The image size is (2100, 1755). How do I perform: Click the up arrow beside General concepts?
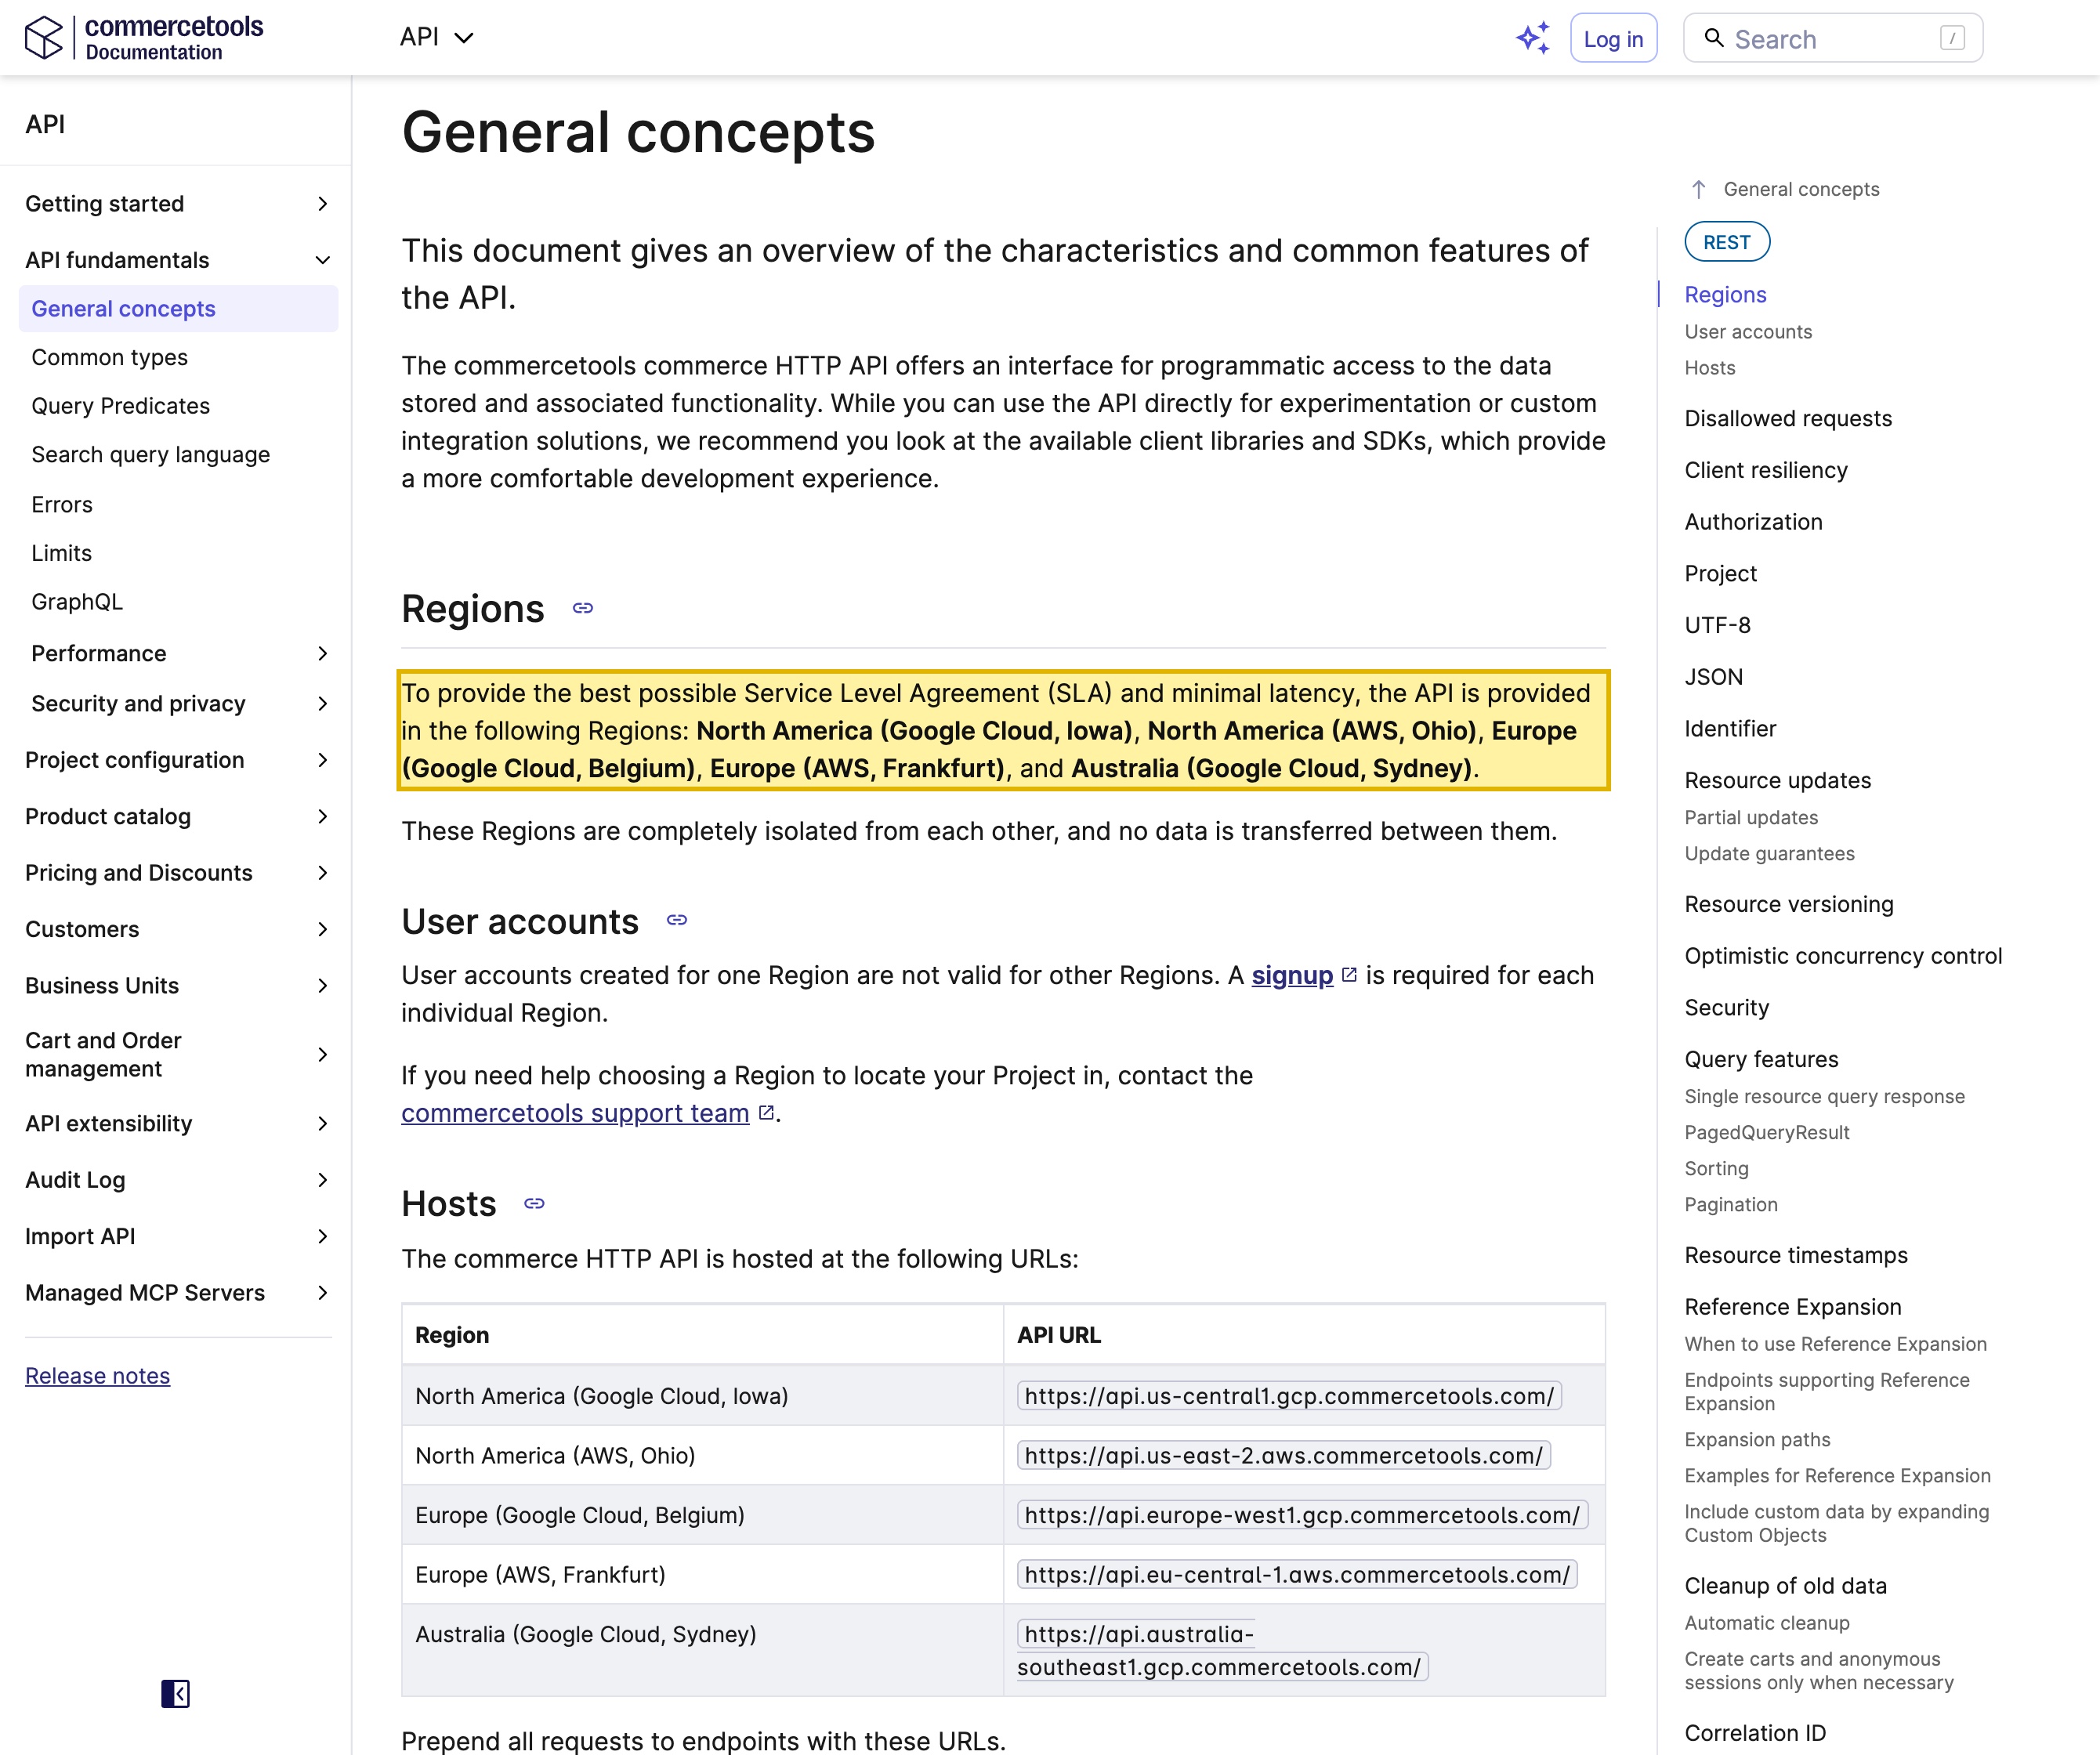[x=1698, y=189]
